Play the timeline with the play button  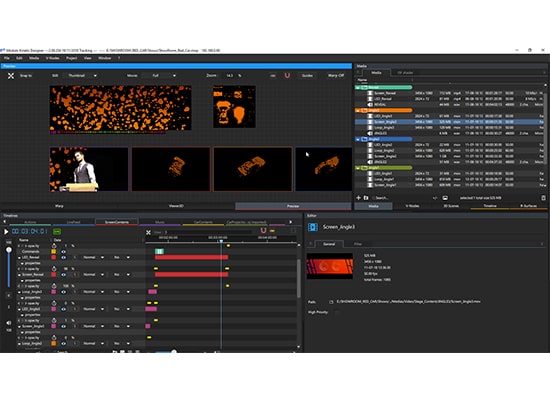click(x=6, y=232)
